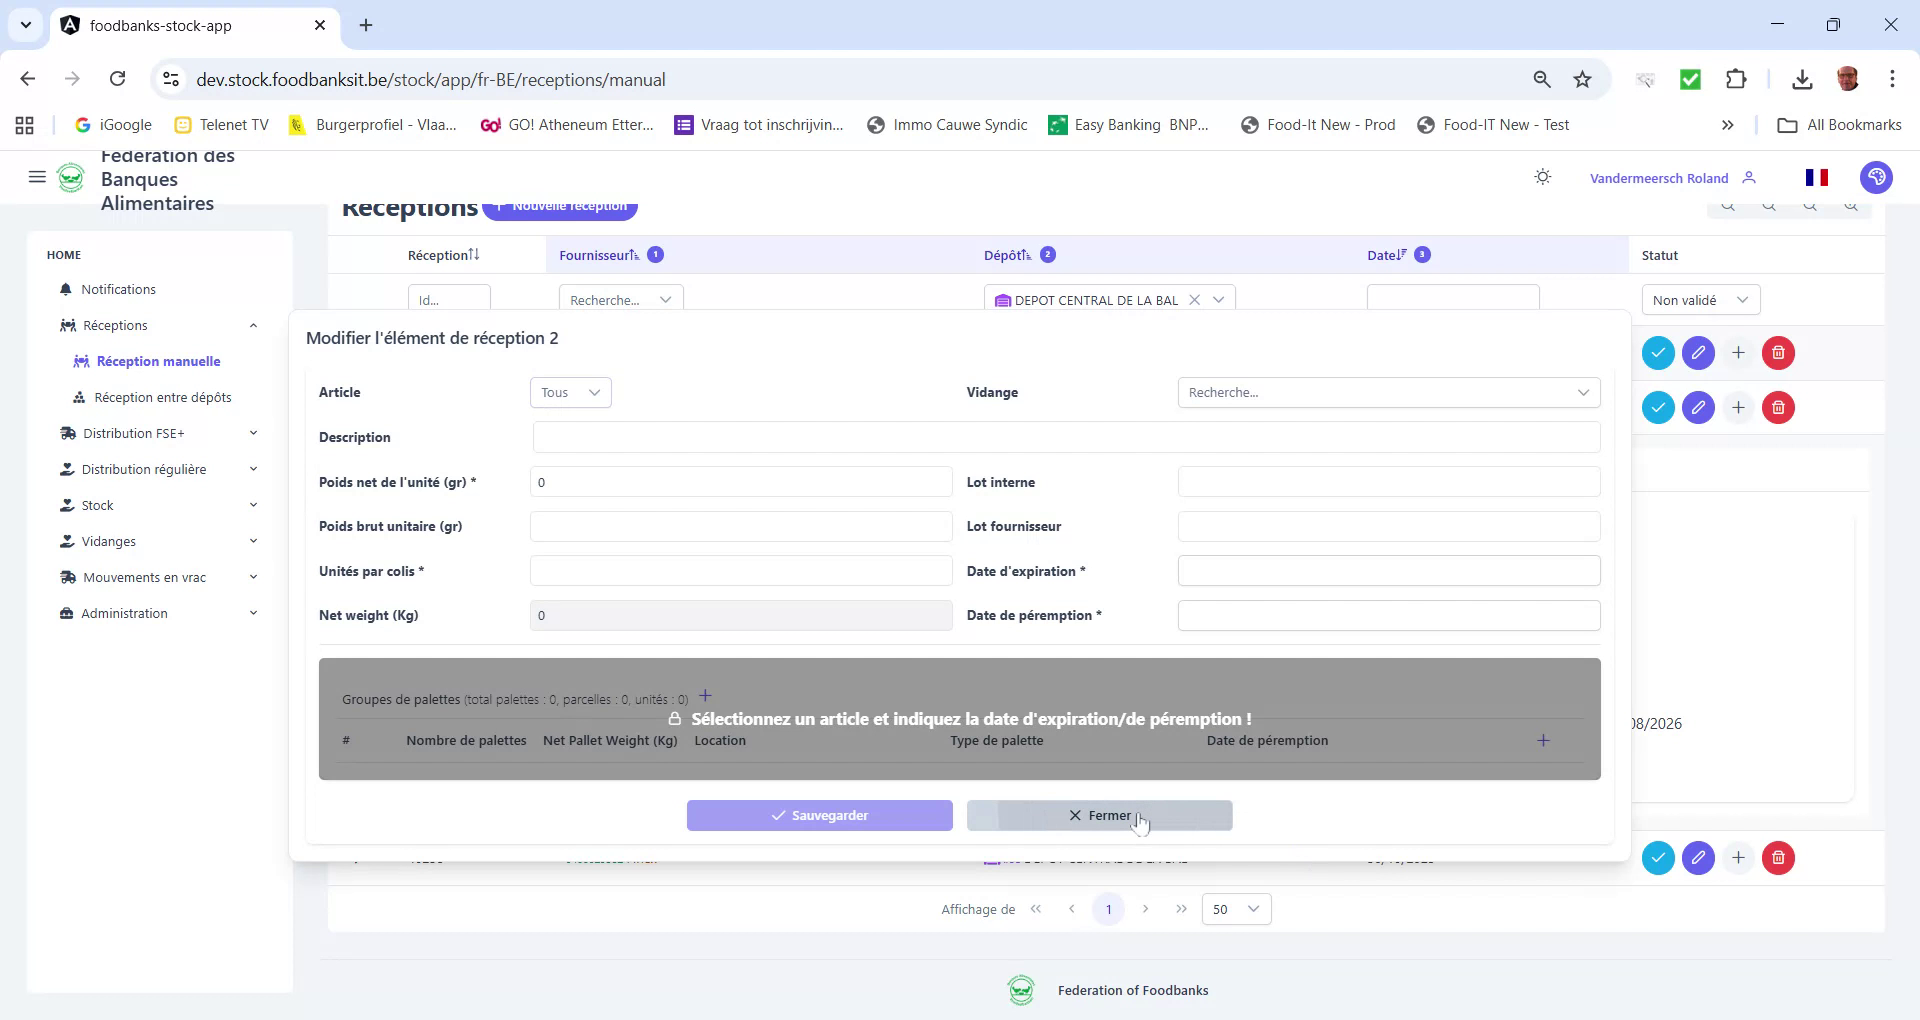Viewport: 1920px width, 1020px height.
Task: Click the Sauvegarder button
Action: [819, 815]
